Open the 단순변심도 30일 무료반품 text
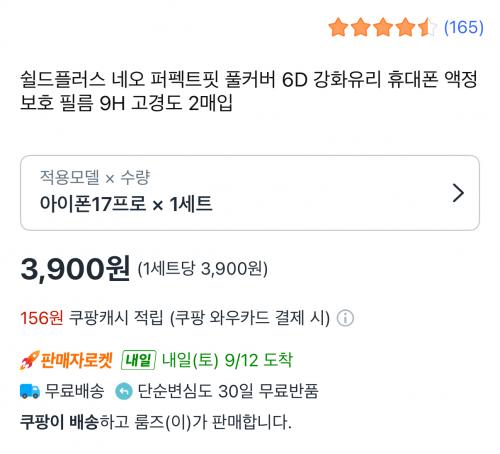 (228, 391)
